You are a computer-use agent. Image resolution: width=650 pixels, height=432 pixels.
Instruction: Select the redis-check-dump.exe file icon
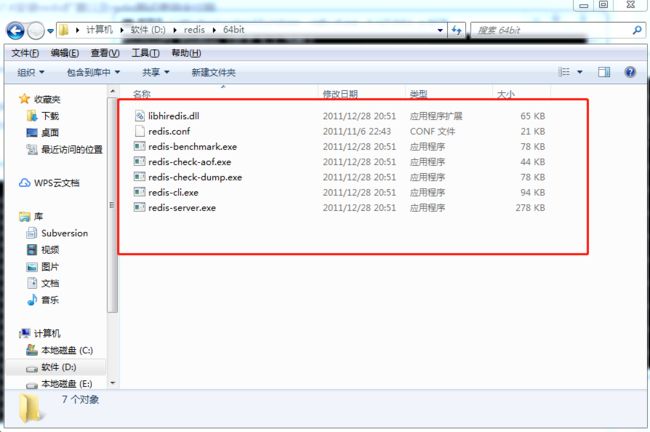[140, 177]
